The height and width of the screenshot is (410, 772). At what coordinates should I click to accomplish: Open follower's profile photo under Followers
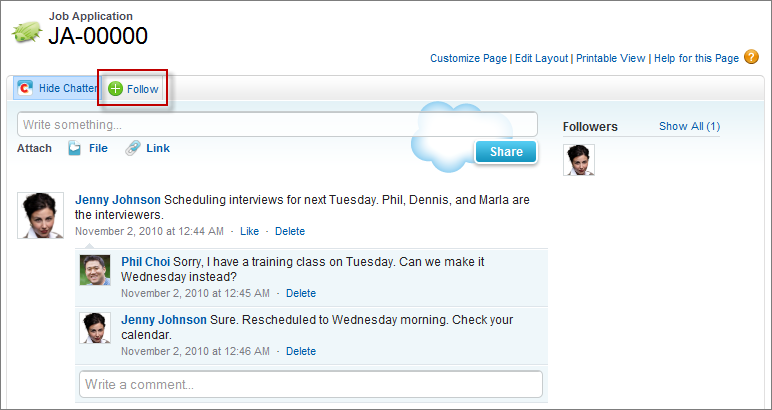pos(579,160)
